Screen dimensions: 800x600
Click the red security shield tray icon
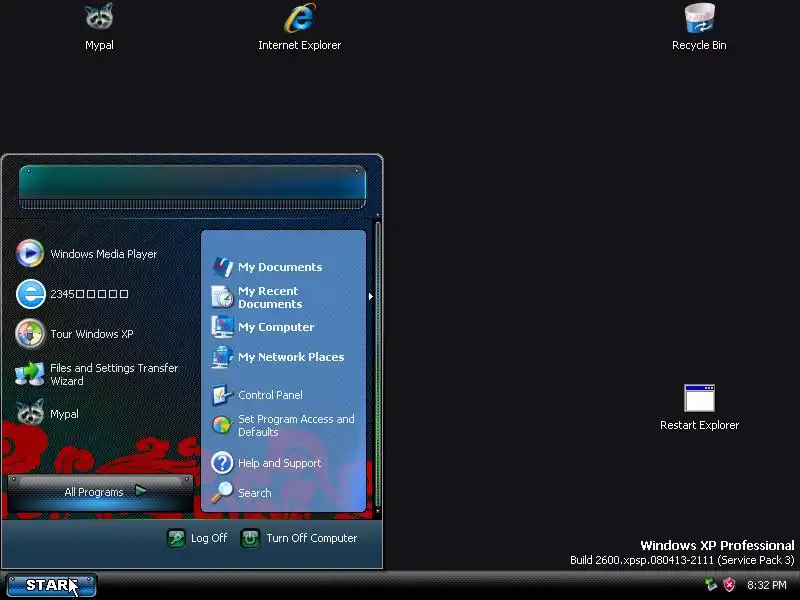[x=729, y=585]
